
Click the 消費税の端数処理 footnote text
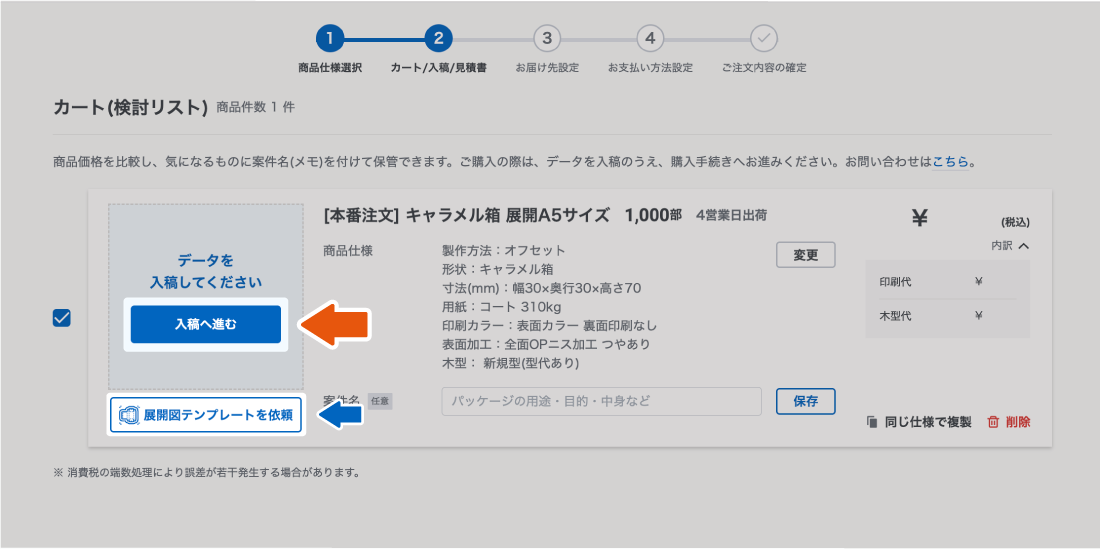(207, 472)
